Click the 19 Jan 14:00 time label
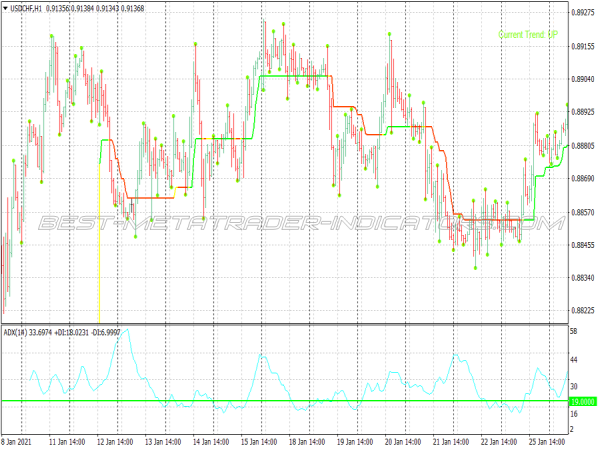Viewport: 600px width, 450px height. [355, 442]
